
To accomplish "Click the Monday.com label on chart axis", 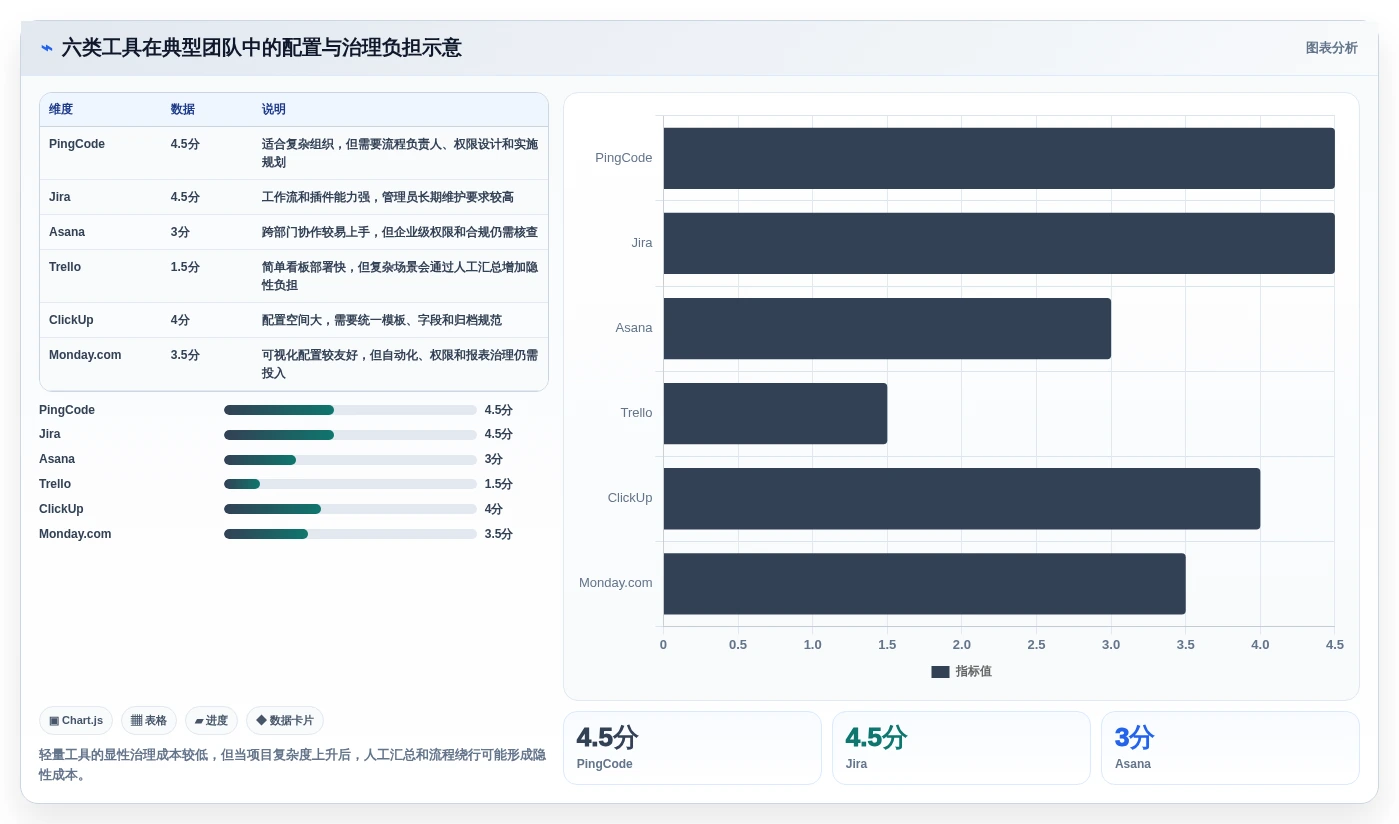I will pos(615,583).
